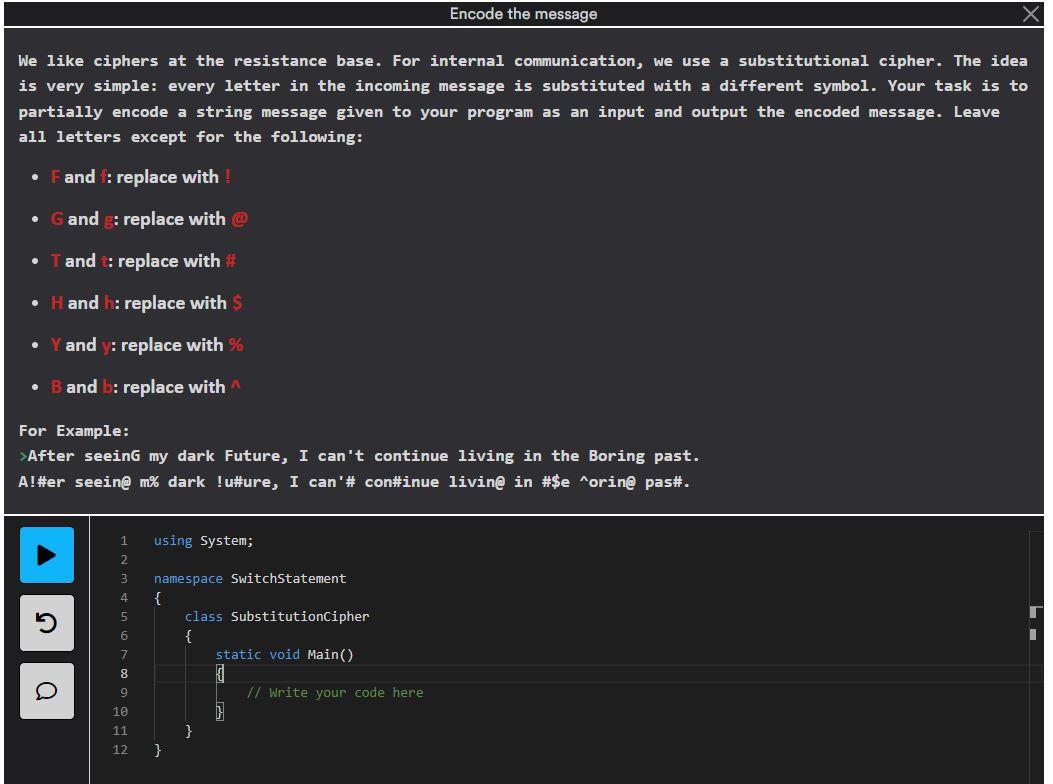
Task: Click line number 8 in the gutter
Action: click(x=123, y=673)
